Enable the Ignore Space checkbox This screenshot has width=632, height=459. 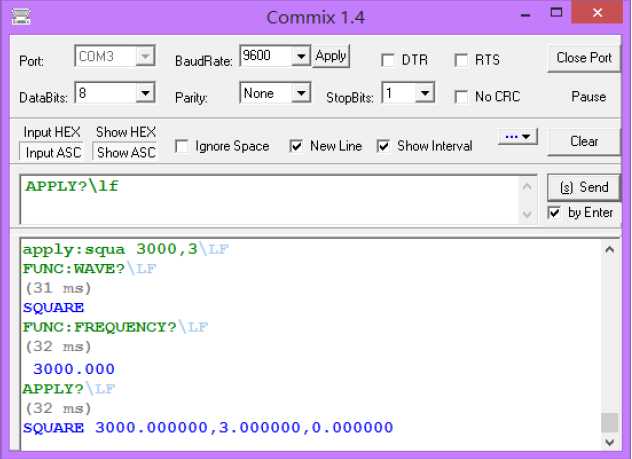[x=182, y=146]
